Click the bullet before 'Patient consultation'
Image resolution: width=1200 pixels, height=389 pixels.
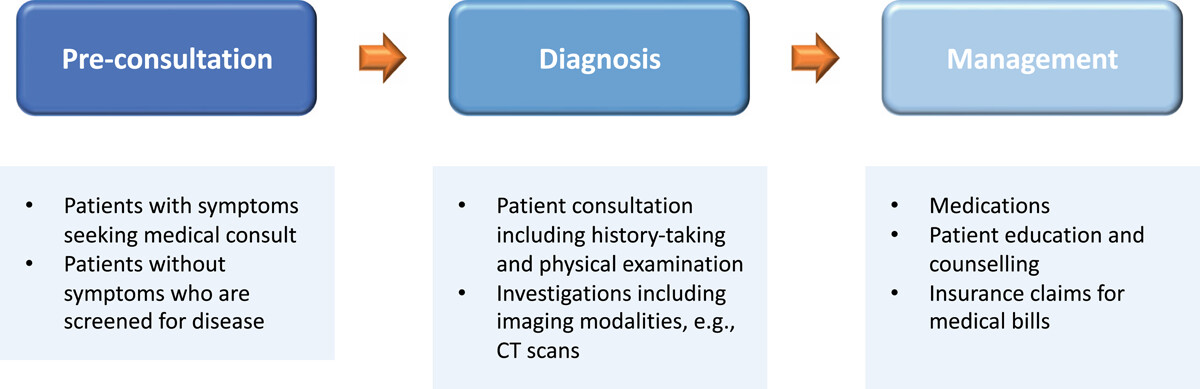tap(462, 206)
